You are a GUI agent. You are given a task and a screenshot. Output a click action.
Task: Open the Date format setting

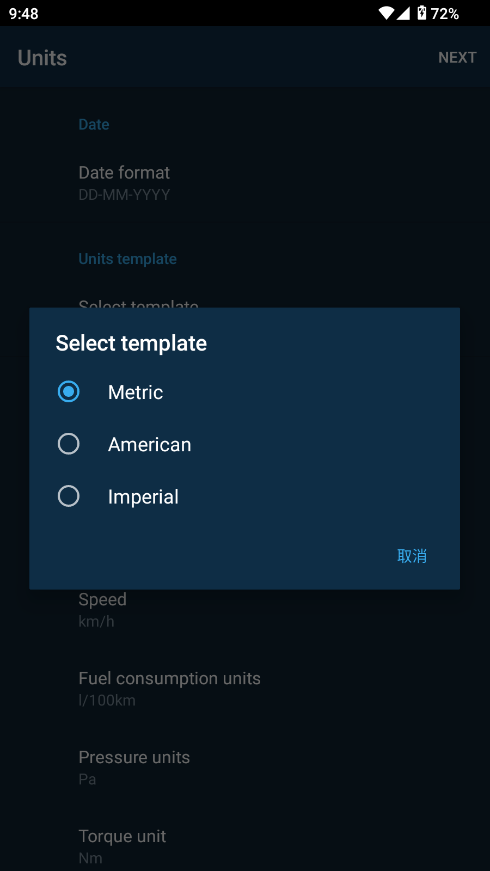pyautogui.click(x=245, y=183)
